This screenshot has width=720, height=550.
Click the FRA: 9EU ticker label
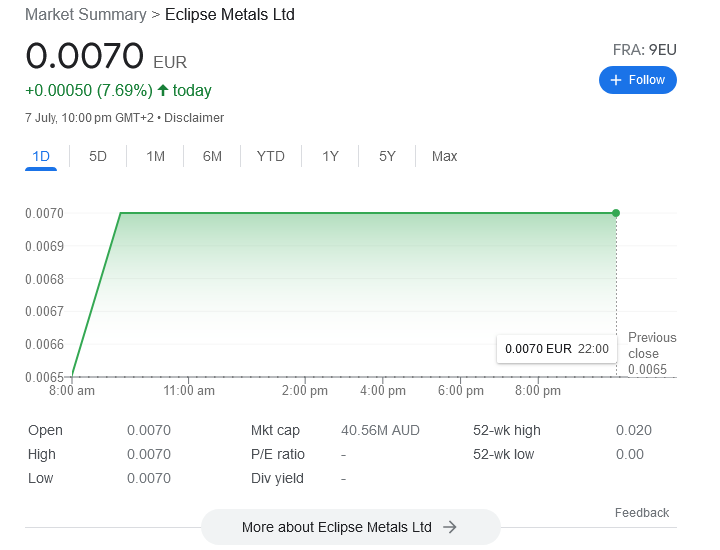645,50
